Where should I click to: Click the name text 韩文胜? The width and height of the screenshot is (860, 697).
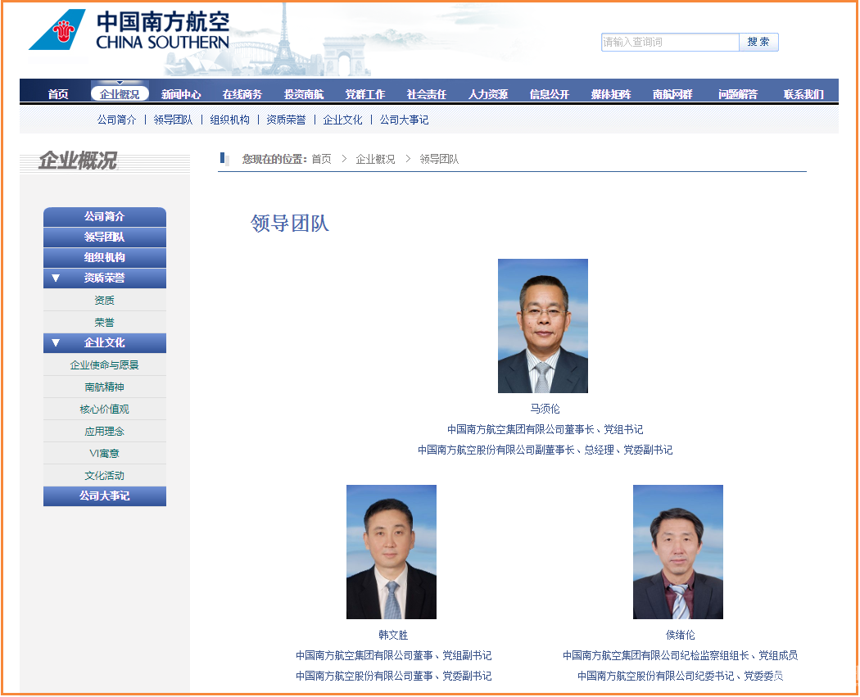393,635
